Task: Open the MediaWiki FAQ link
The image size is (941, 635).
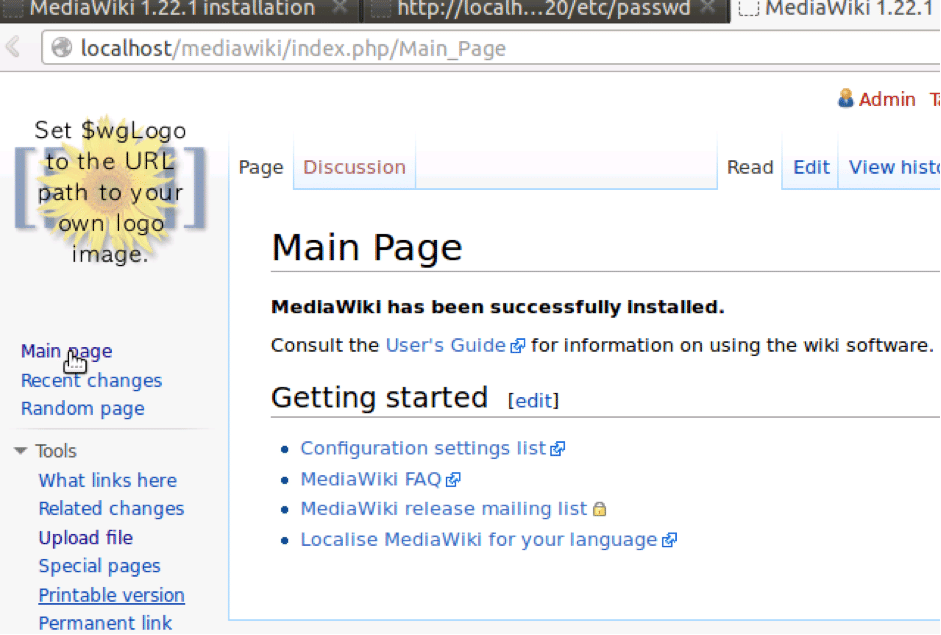Action: pyautogui.click(x=371, y=480)
